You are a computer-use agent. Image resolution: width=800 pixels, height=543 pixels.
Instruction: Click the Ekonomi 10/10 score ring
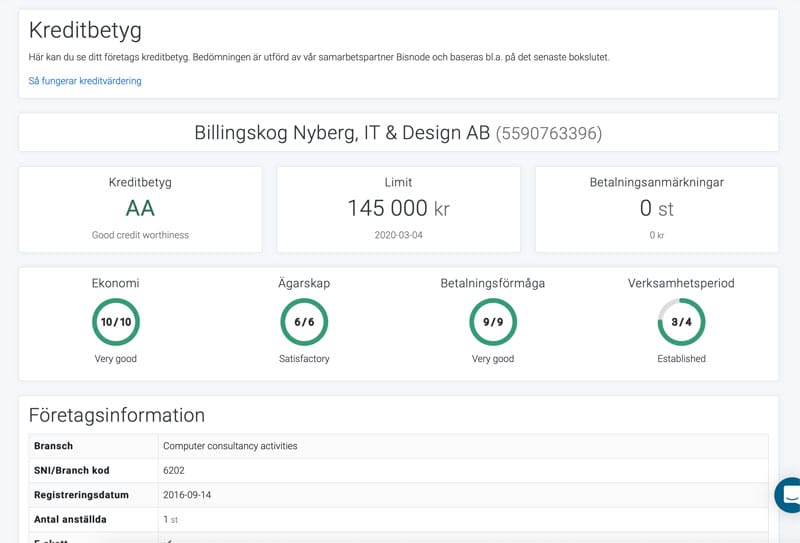[116, 322]
